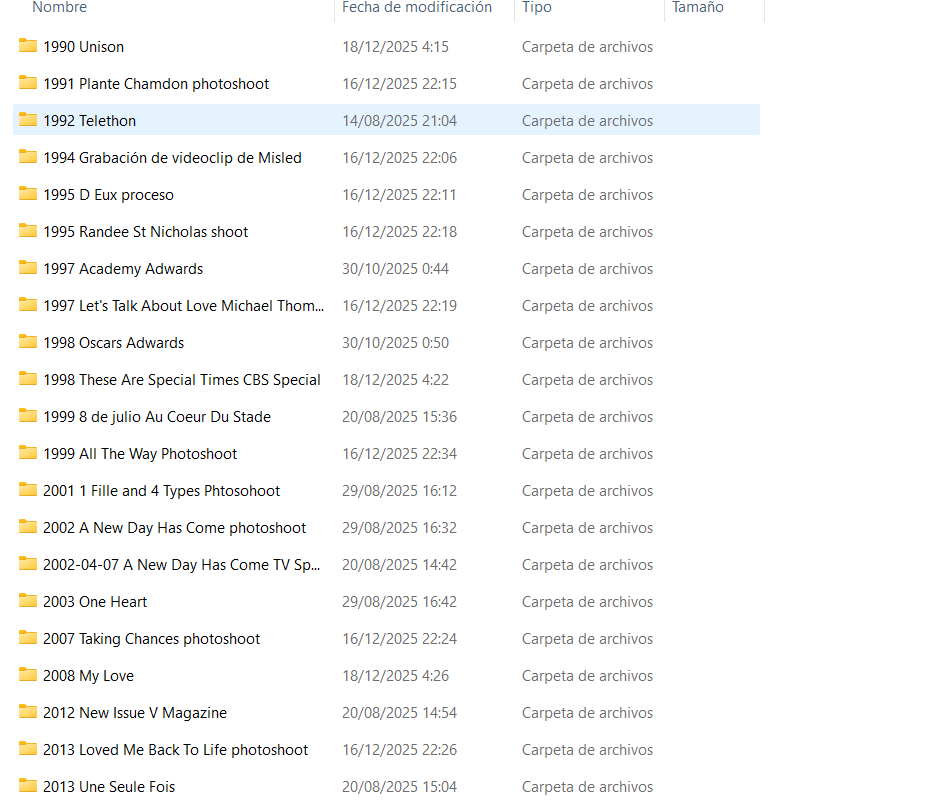Select 1994 Grabación de videoclip de Misled
The height and width of the screenshot is (806, 948).
coord(172,158)
